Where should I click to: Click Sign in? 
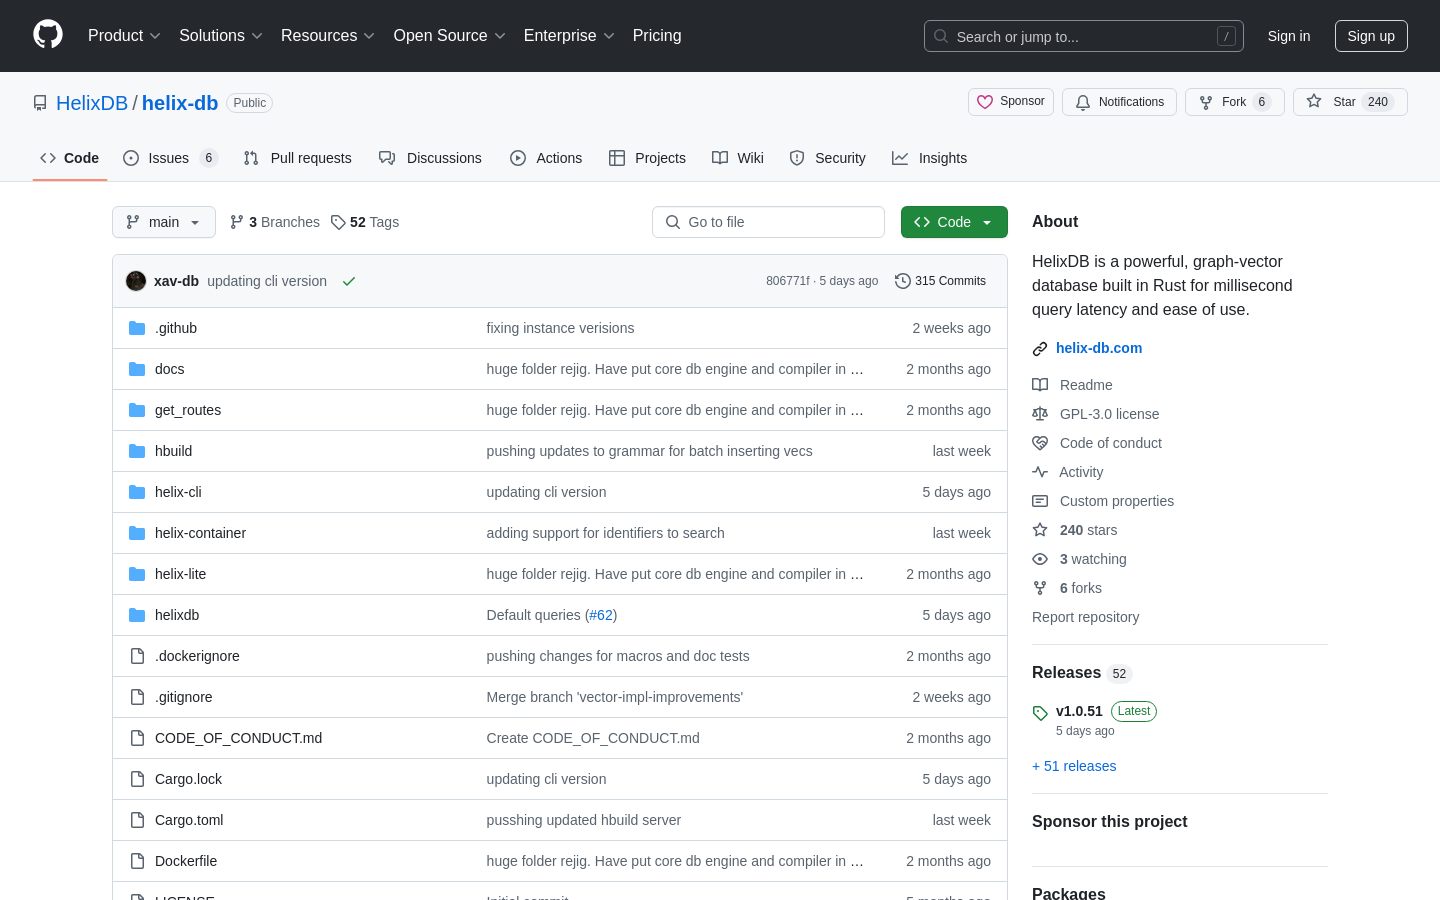coord(1289,36)
